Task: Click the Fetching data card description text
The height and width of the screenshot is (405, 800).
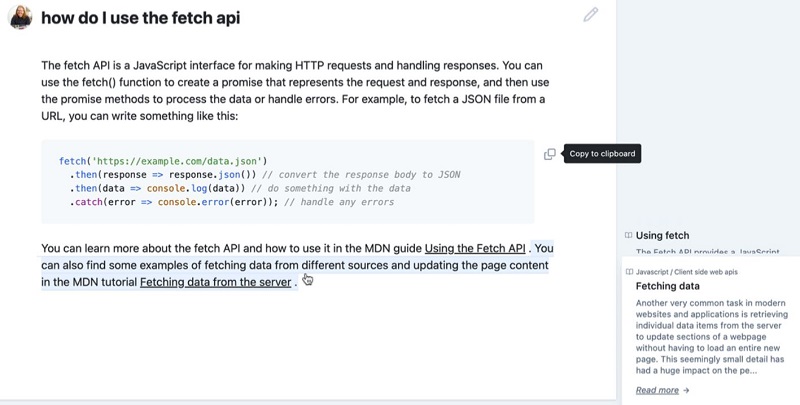Action: click(710, 336)
